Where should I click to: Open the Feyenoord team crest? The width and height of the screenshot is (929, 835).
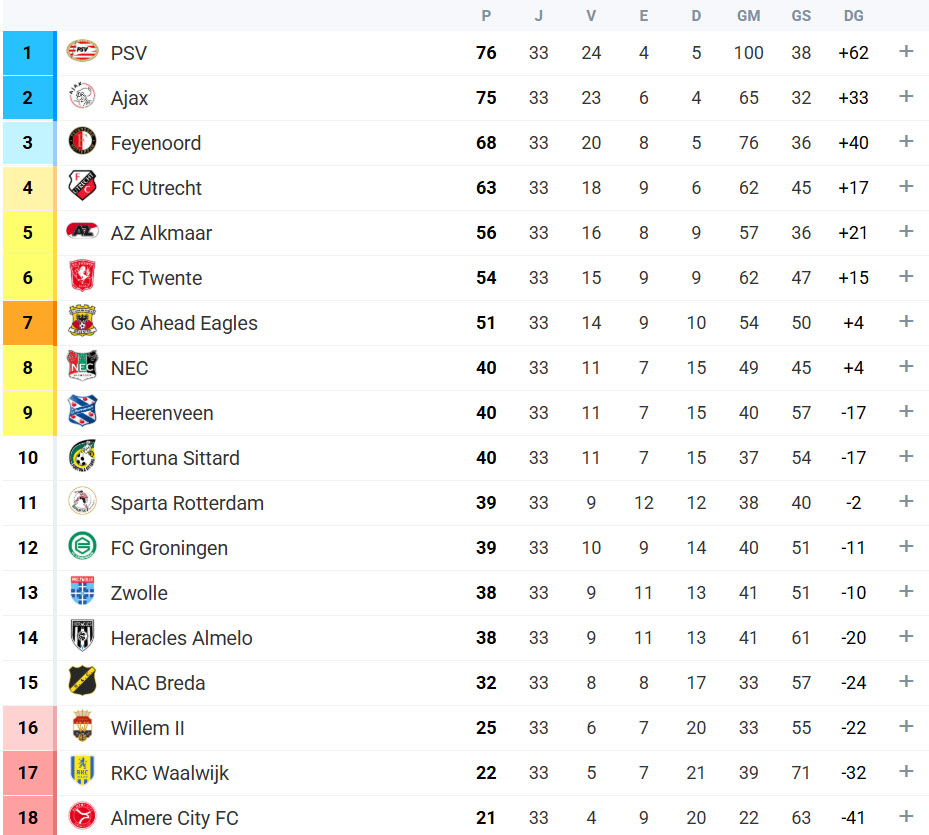point(82,141)
